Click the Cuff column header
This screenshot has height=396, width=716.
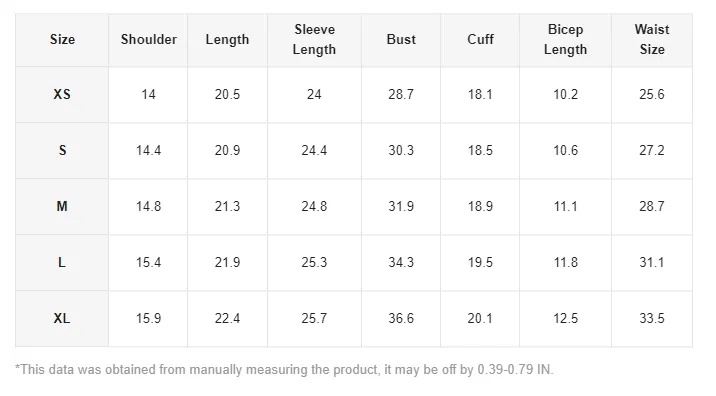[x=480, y=40]
